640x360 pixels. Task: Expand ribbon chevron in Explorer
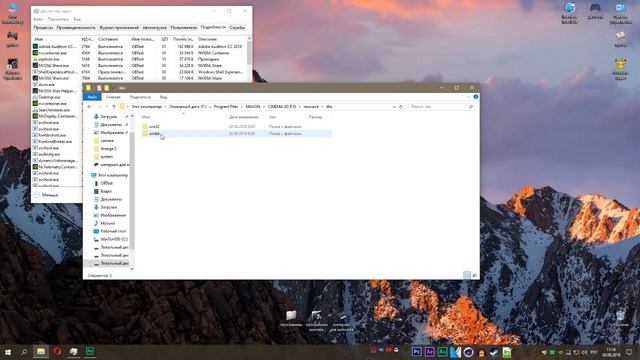tap(469, 97)
